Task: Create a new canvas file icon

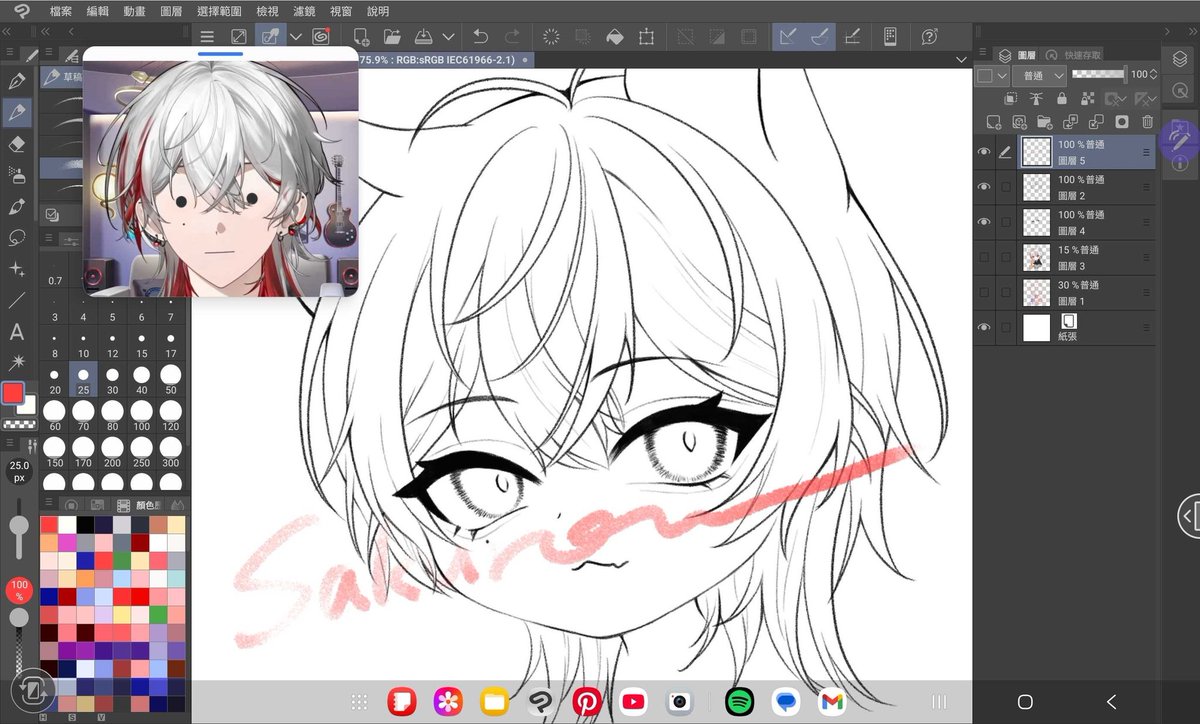Action: (361, 37)
